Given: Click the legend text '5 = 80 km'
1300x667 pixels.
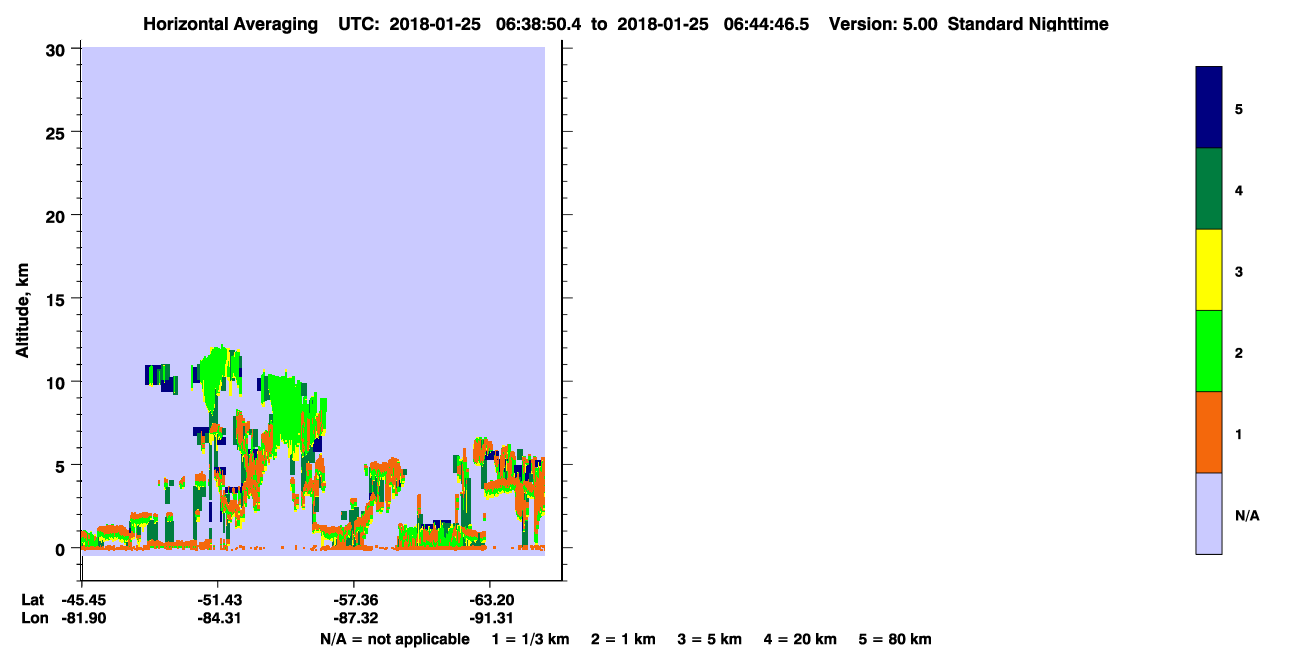Looking at the screenshot, I should coord(895,639).
